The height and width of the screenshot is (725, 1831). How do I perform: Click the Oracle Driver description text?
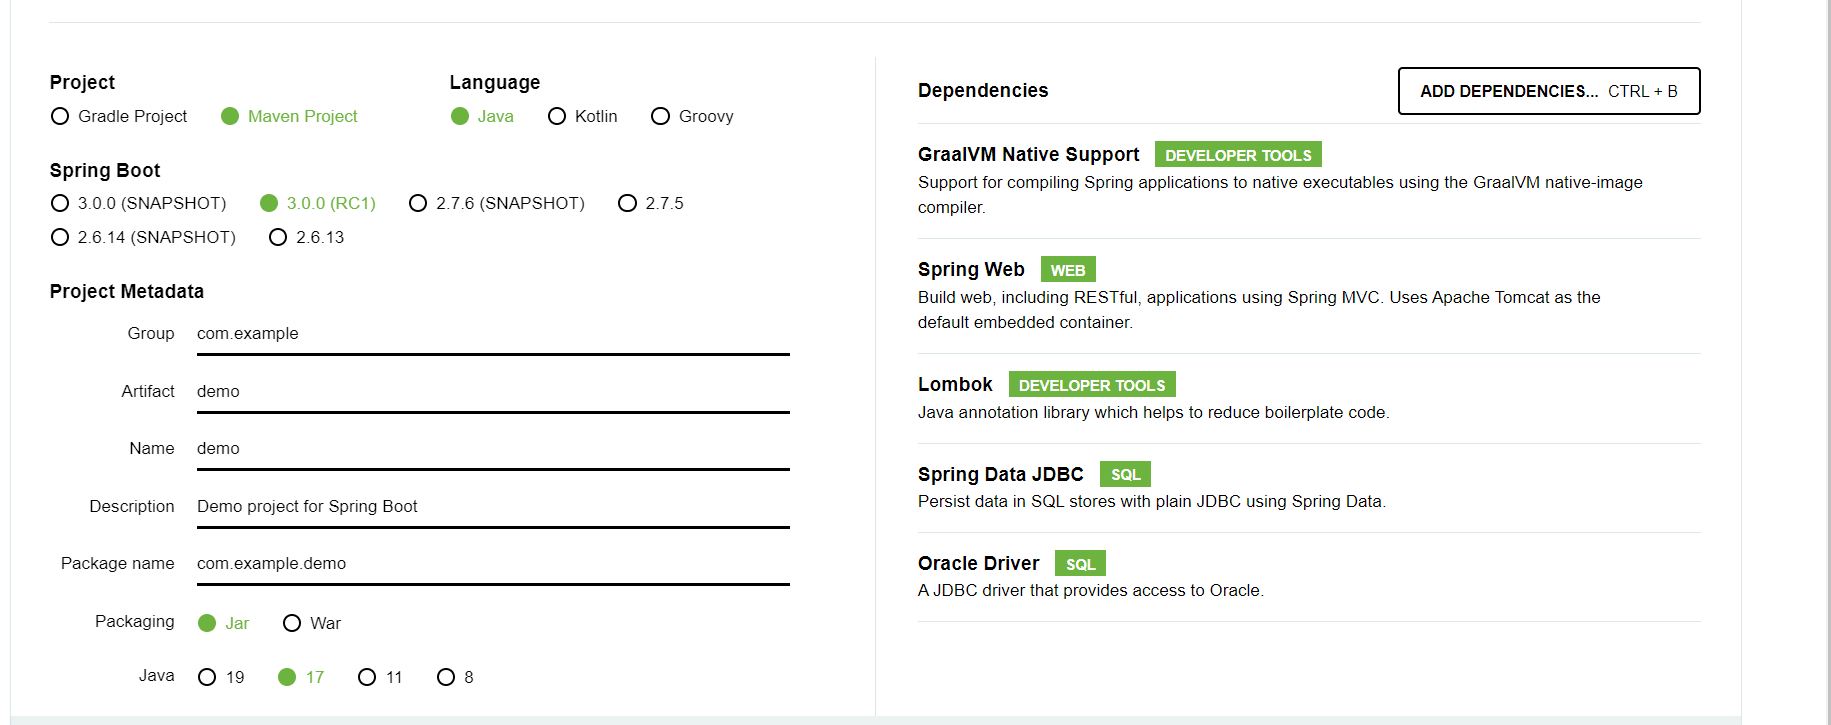point(1091,590)
